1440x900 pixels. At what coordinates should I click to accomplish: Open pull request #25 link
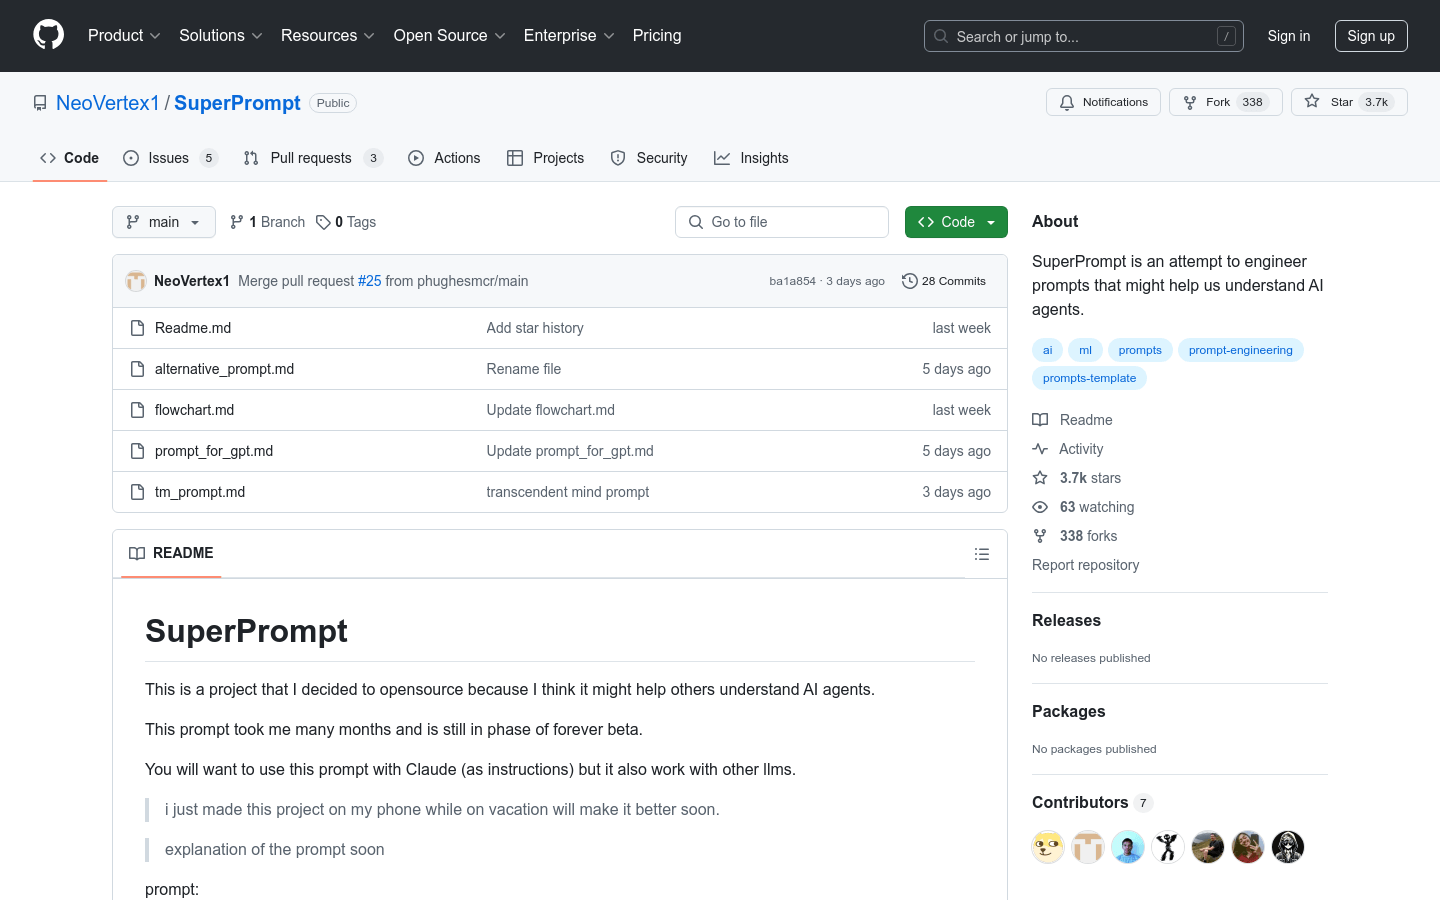pyautogui.click(x=370, y=281)
